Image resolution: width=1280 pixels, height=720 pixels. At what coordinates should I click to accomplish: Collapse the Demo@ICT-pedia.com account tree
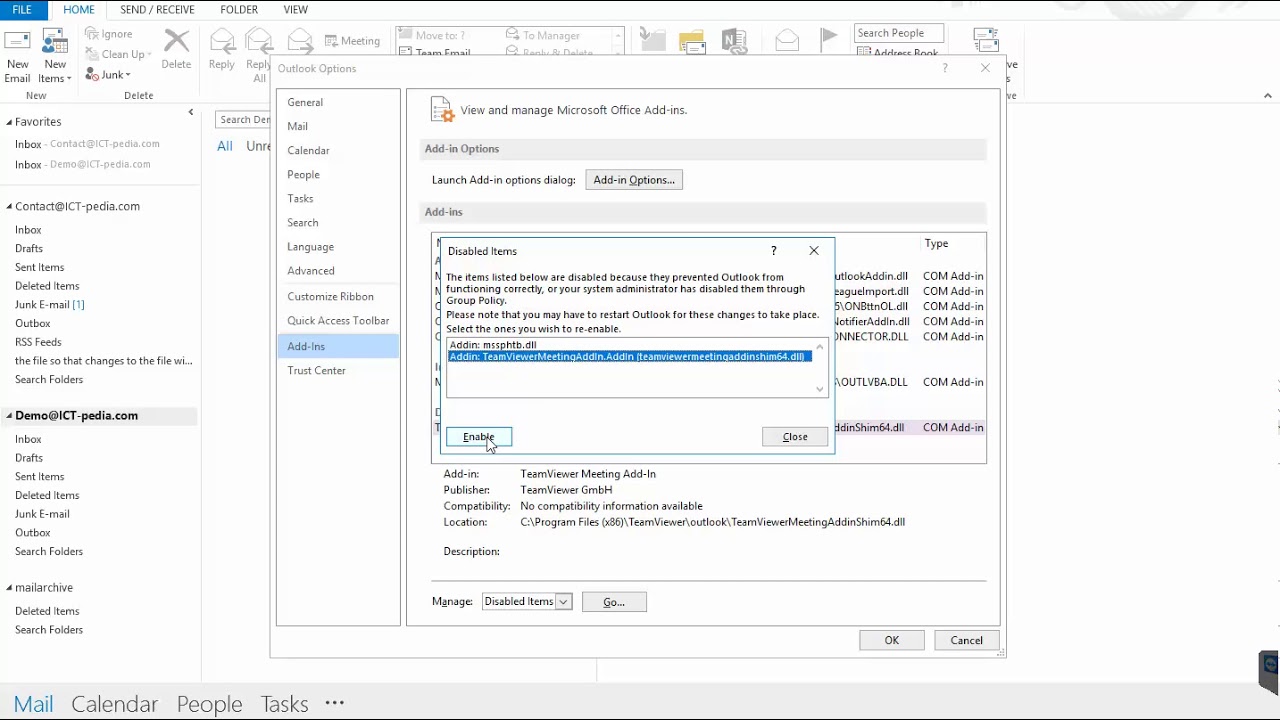[x=9, y=416]
